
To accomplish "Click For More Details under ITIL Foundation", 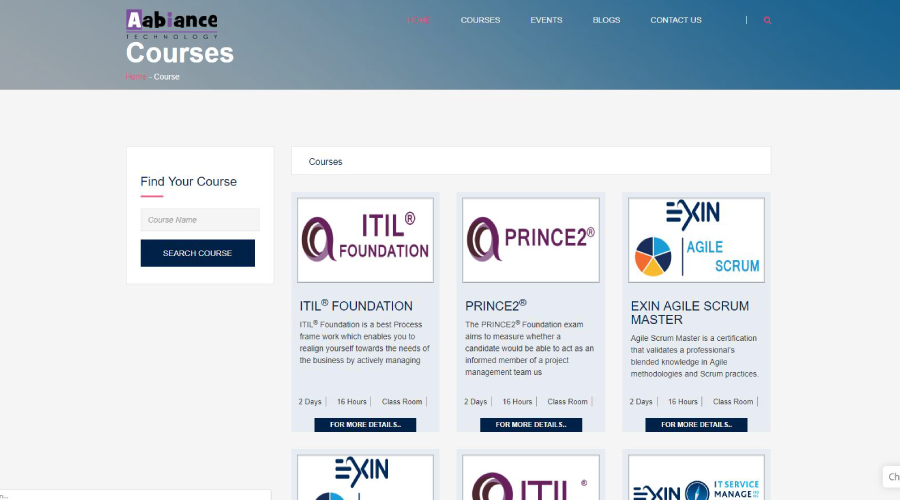I will [x=365, y=425].
